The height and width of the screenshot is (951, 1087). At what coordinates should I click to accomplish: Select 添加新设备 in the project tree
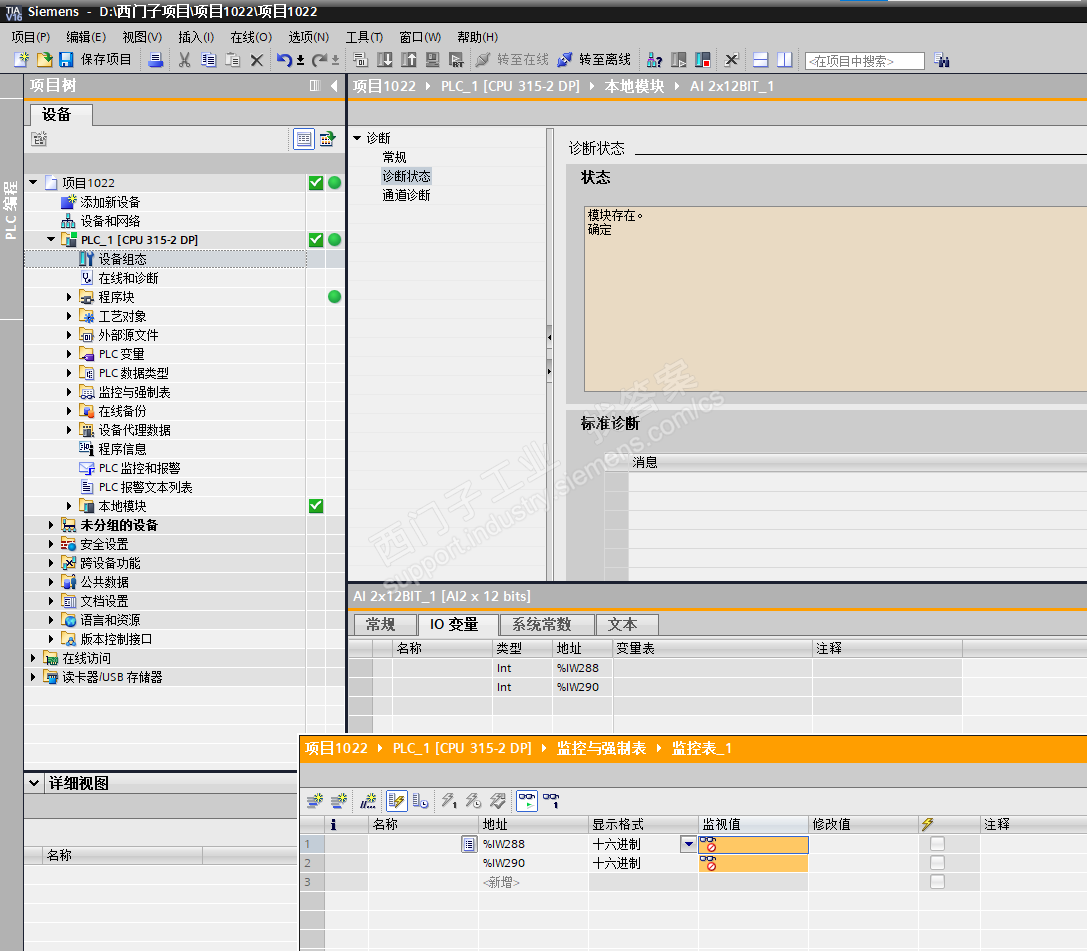[x=110, y=202]
